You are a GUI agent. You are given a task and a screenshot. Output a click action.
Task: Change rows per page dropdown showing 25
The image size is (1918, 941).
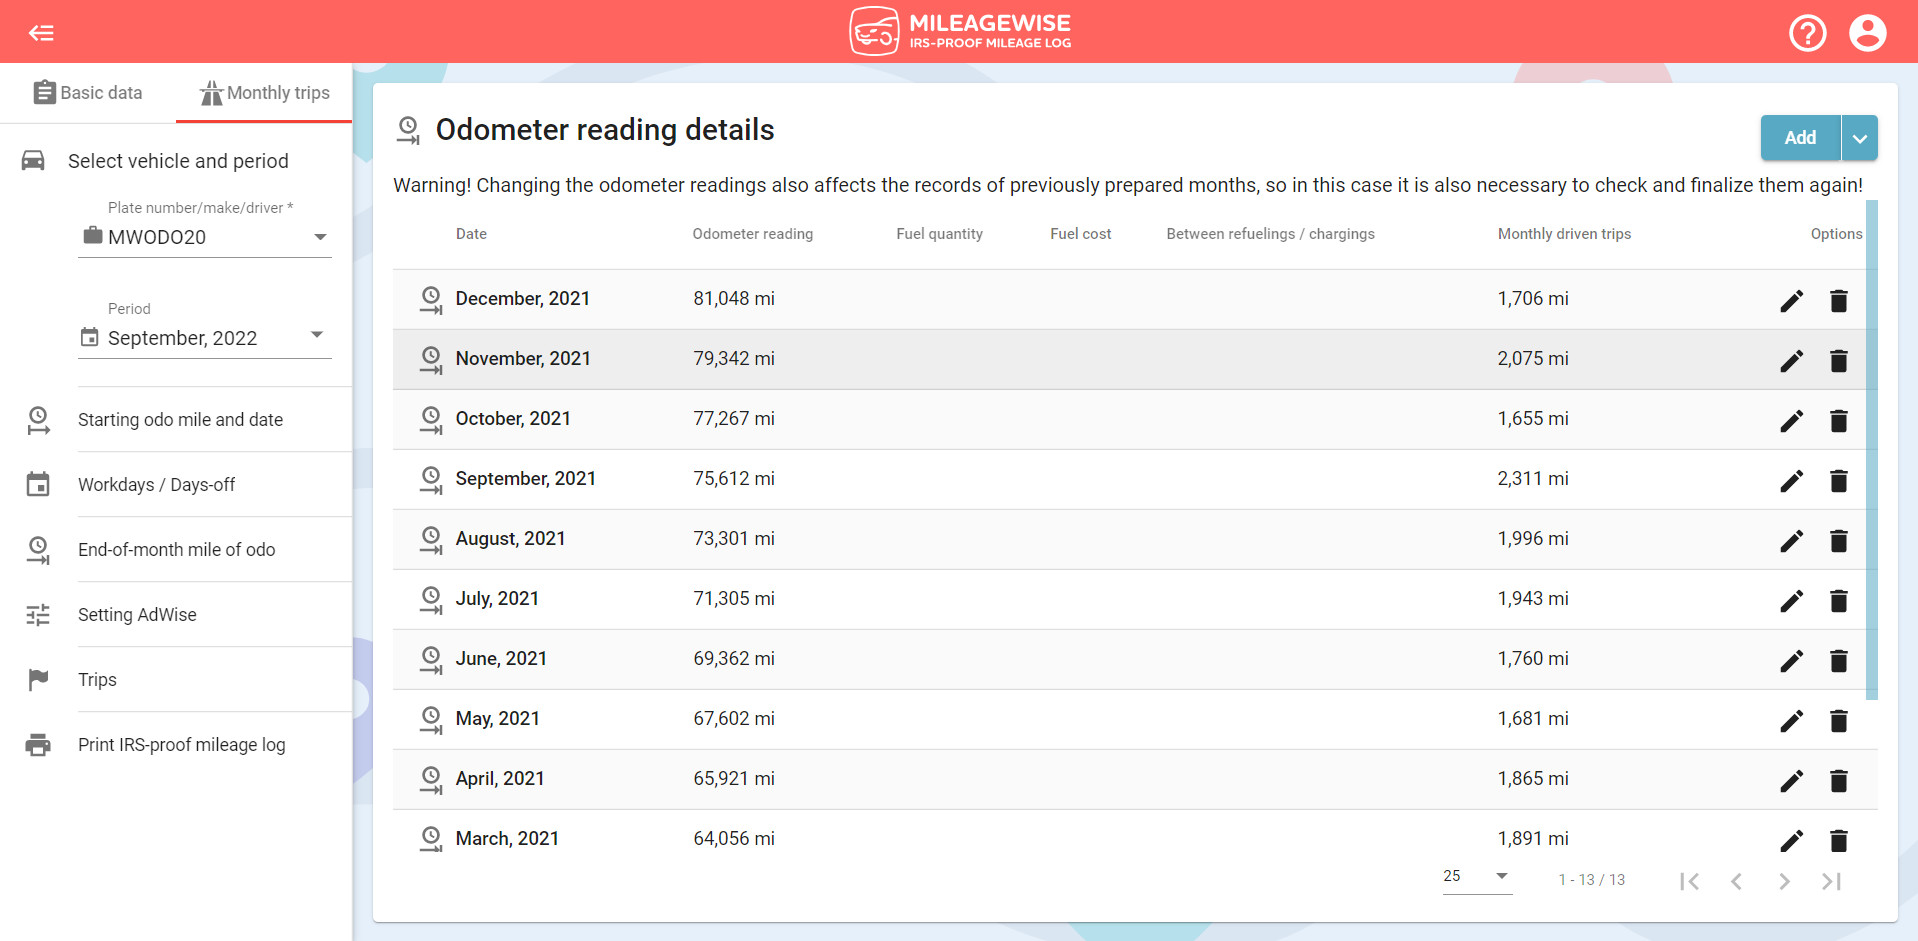1476,876
